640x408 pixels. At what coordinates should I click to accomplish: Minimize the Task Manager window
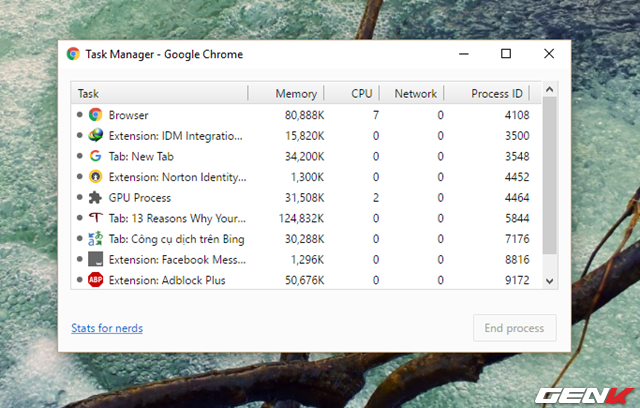click(464, 54)
